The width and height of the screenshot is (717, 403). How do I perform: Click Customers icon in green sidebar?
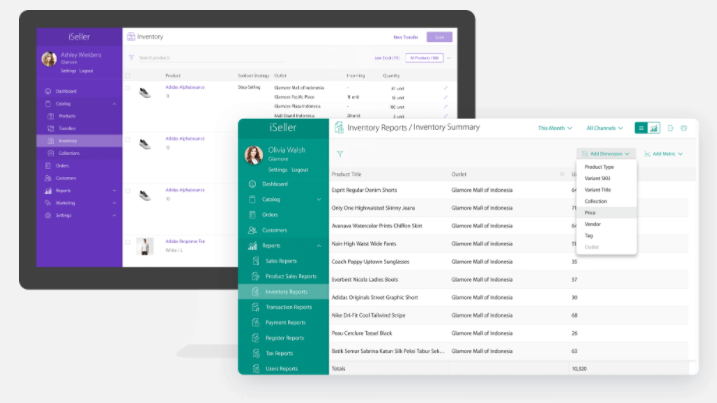(x=252, y=230)
